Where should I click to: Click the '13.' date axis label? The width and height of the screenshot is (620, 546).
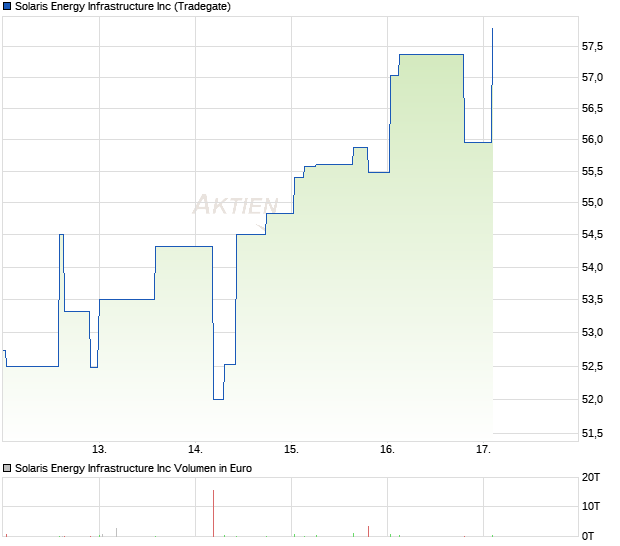[99, 450]
